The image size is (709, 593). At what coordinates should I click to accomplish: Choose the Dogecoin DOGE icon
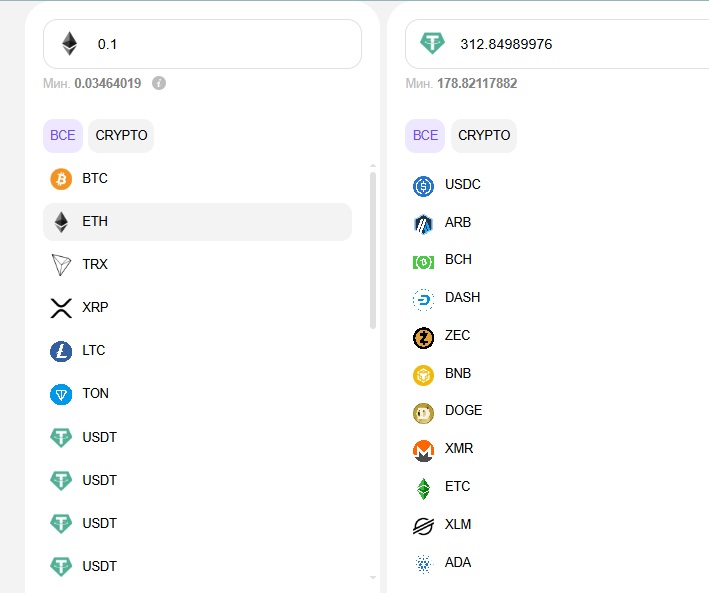coord(423,411)
